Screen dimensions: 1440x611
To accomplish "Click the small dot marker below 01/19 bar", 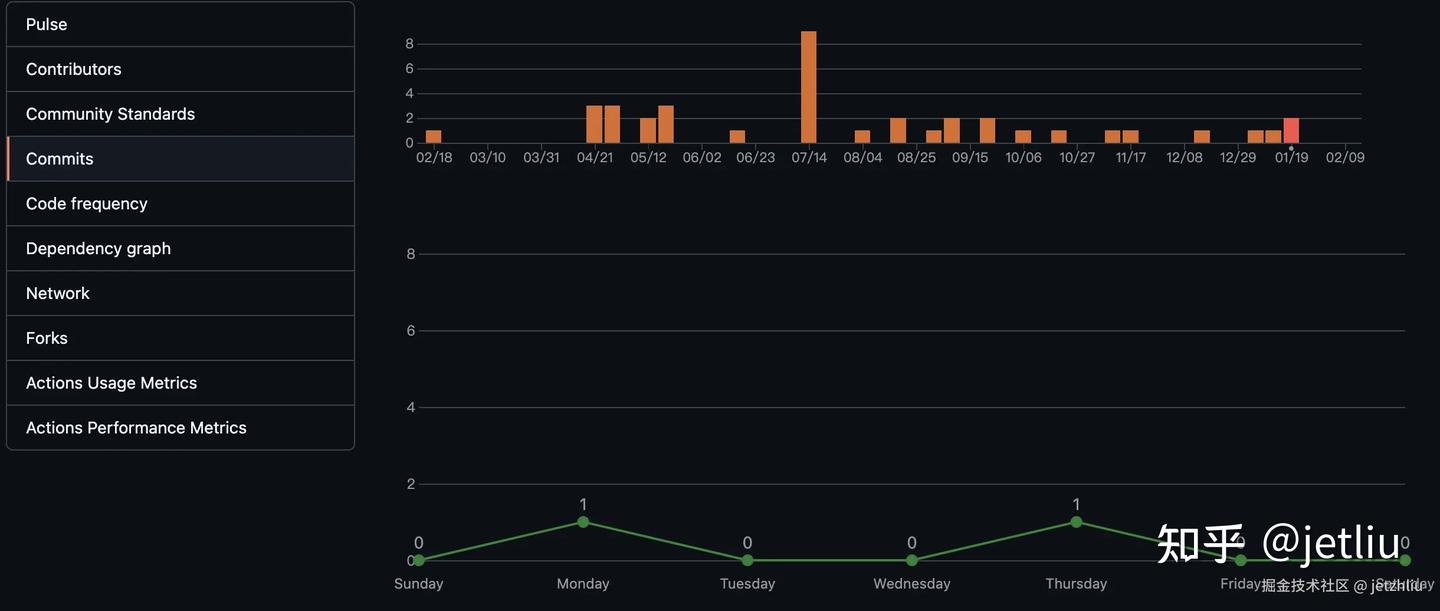I will point(1291,148).
